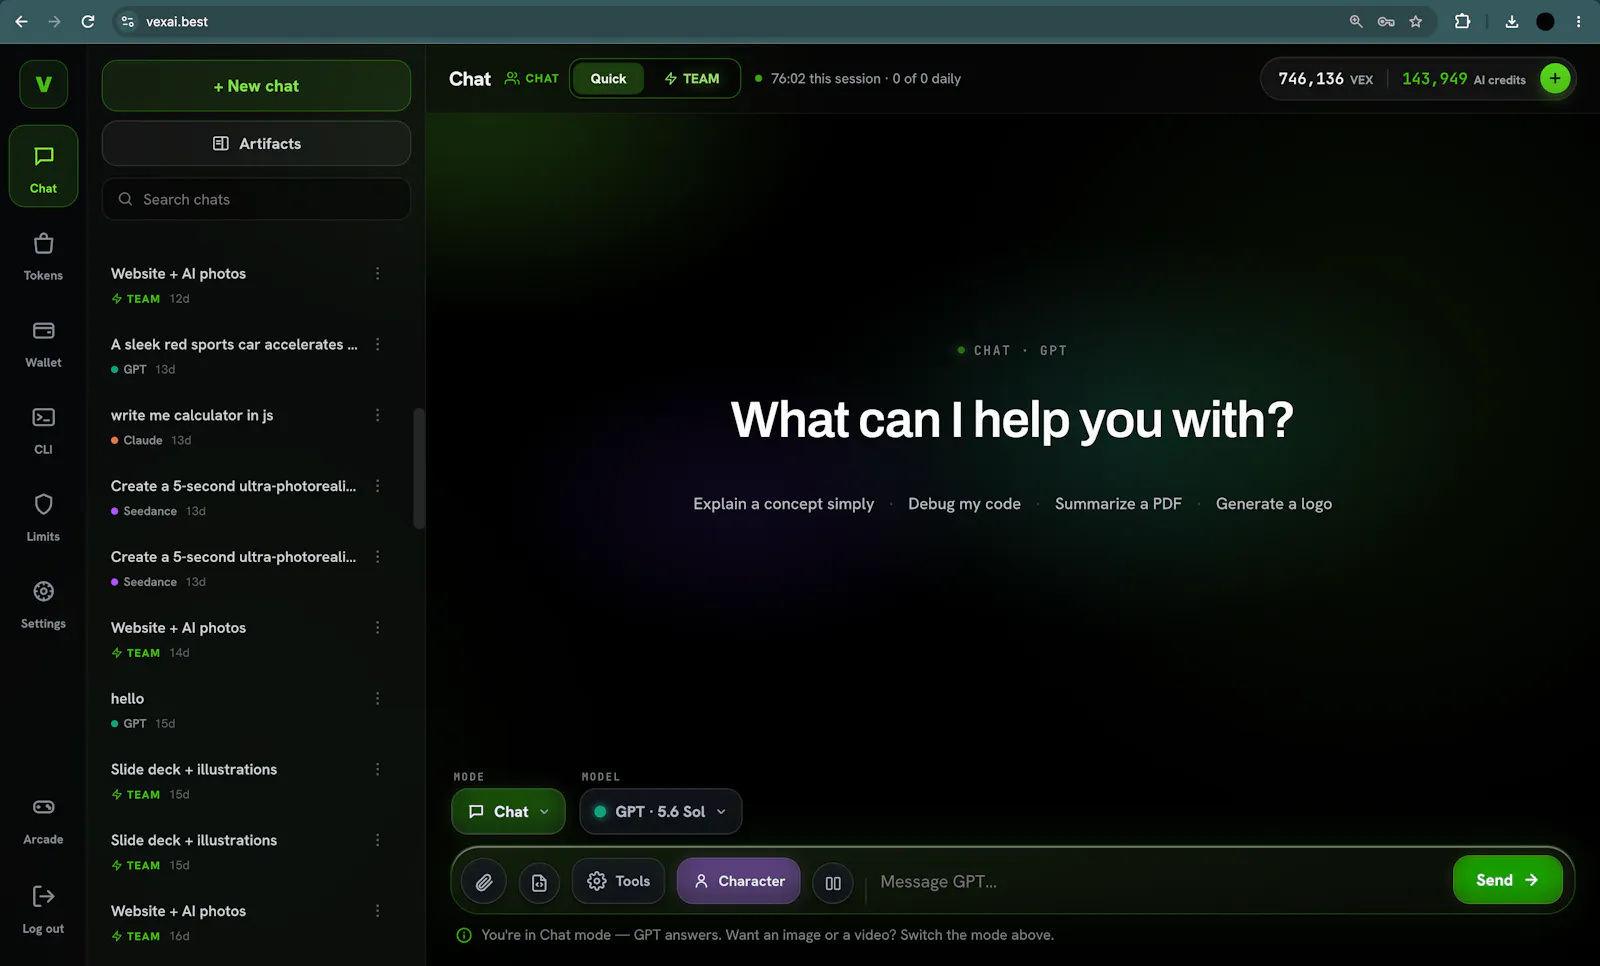Open options menu for first Website + AI photos 12d
The height and width of the screenshot is (966, 1600).
377,273
